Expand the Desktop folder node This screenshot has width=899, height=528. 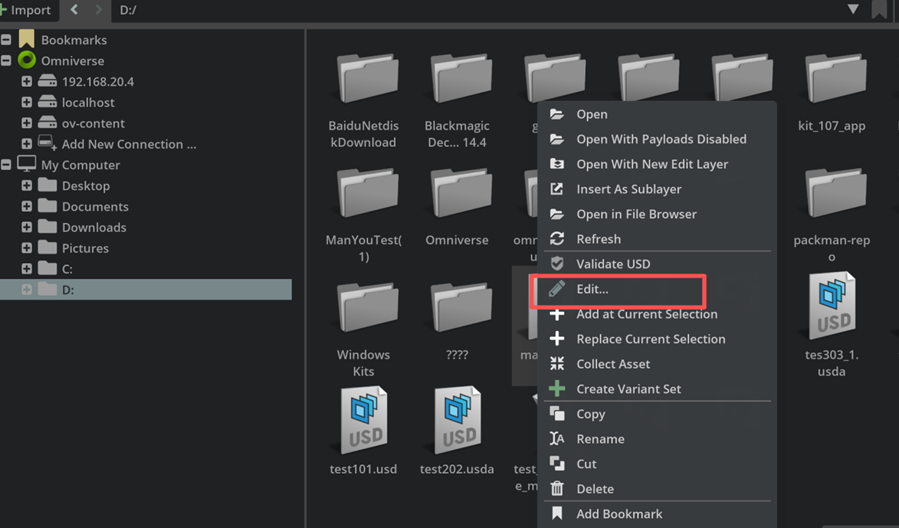[x=27, y=186]
